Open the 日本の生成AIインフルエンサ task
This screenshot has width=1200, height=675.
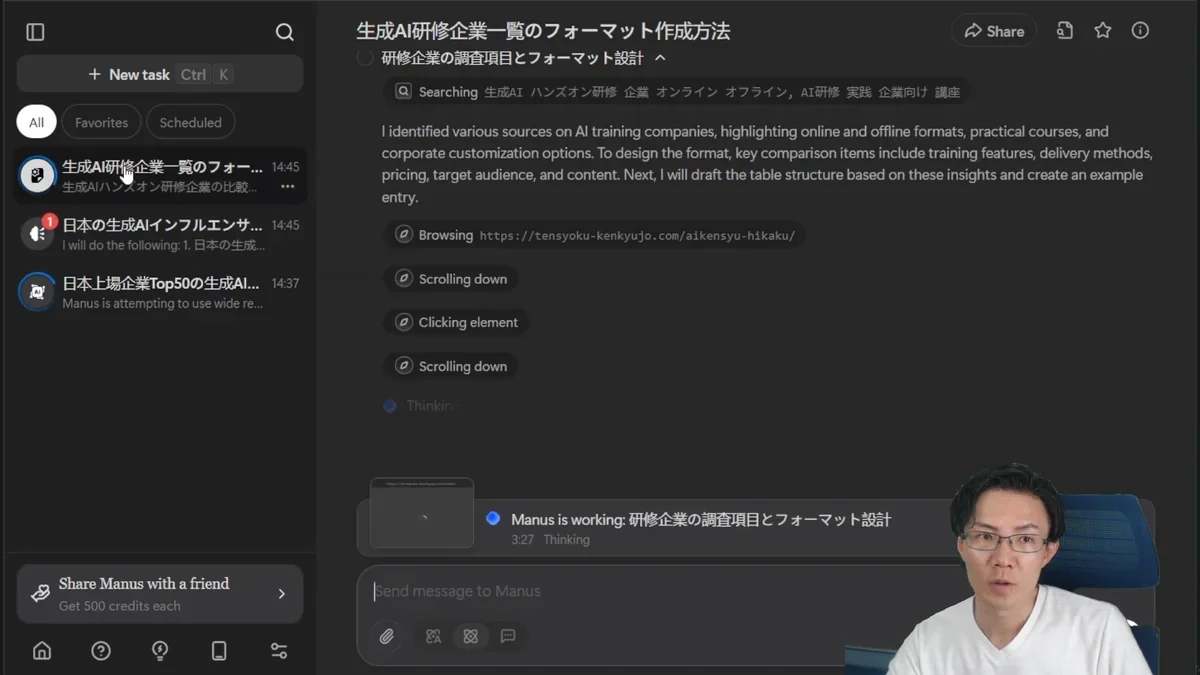[x=160, y=234]
